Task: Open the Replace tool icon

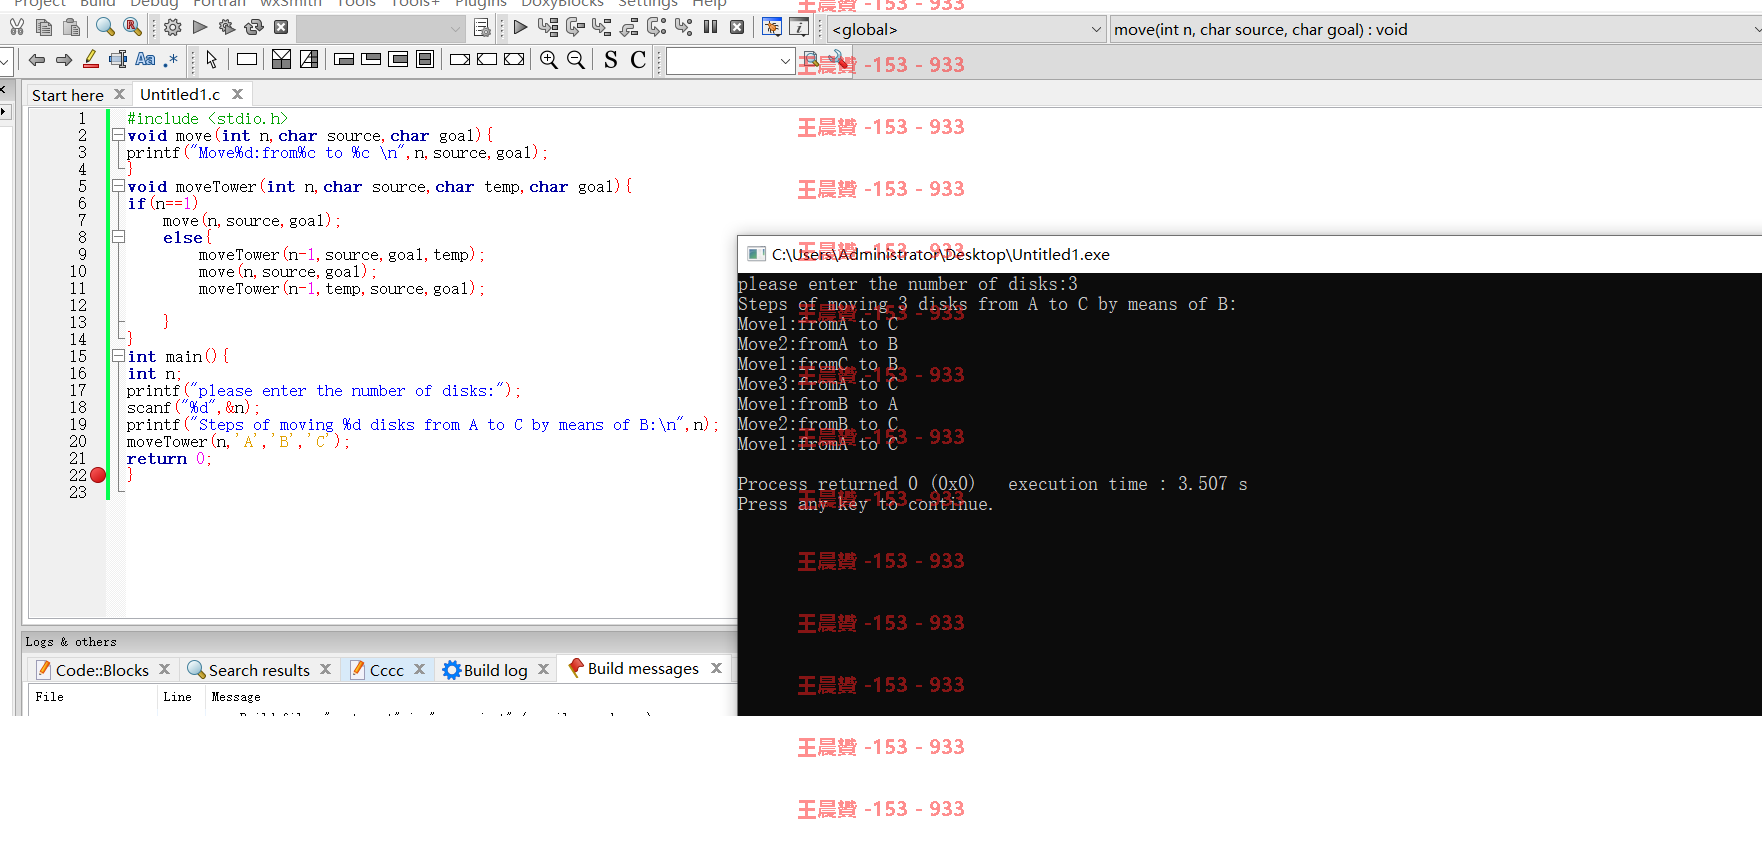Action: click(x=132, y=27)
